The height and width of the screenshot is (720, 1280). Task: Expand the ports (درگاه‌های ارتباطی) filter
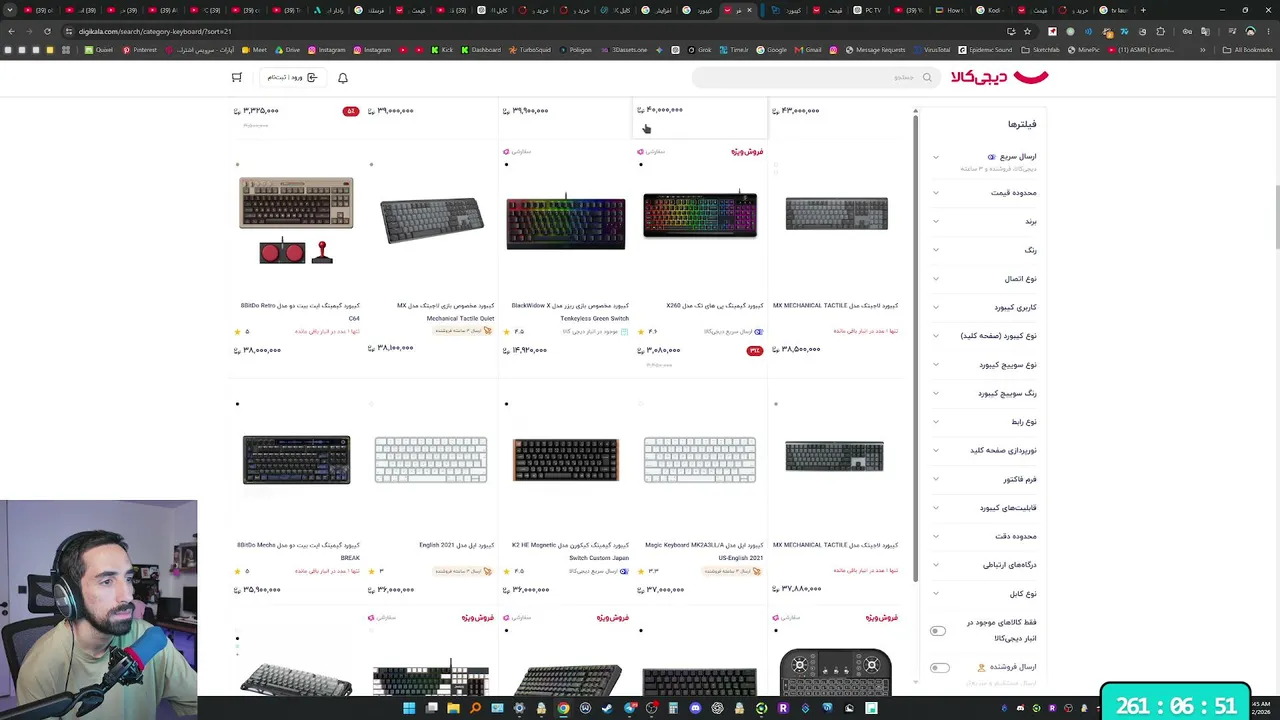(x=984, y=565)
